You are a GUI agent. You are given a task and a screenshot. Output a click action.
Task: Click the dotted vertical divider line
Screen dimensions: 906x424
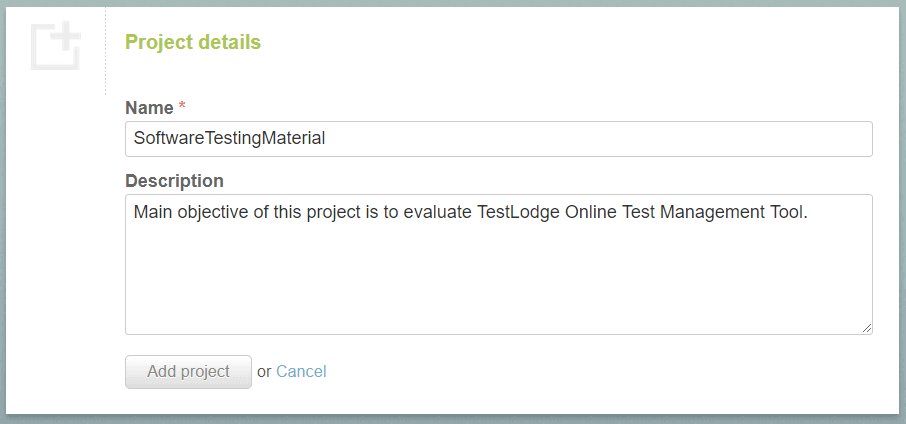[106, 51]
